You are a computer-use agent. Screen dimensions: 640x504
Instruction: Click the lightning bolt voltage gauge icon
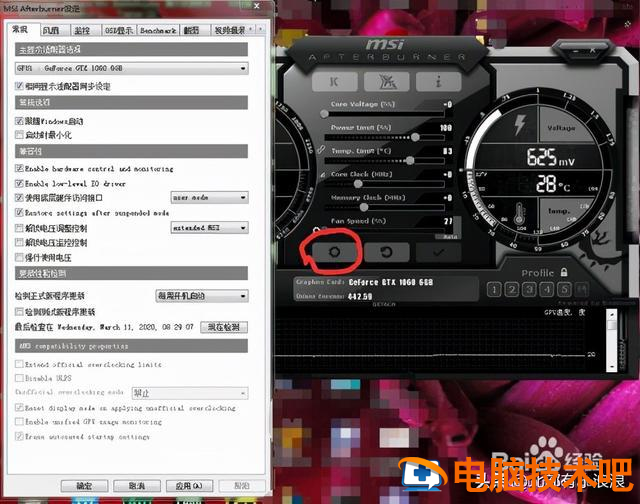tap(519, 124)
